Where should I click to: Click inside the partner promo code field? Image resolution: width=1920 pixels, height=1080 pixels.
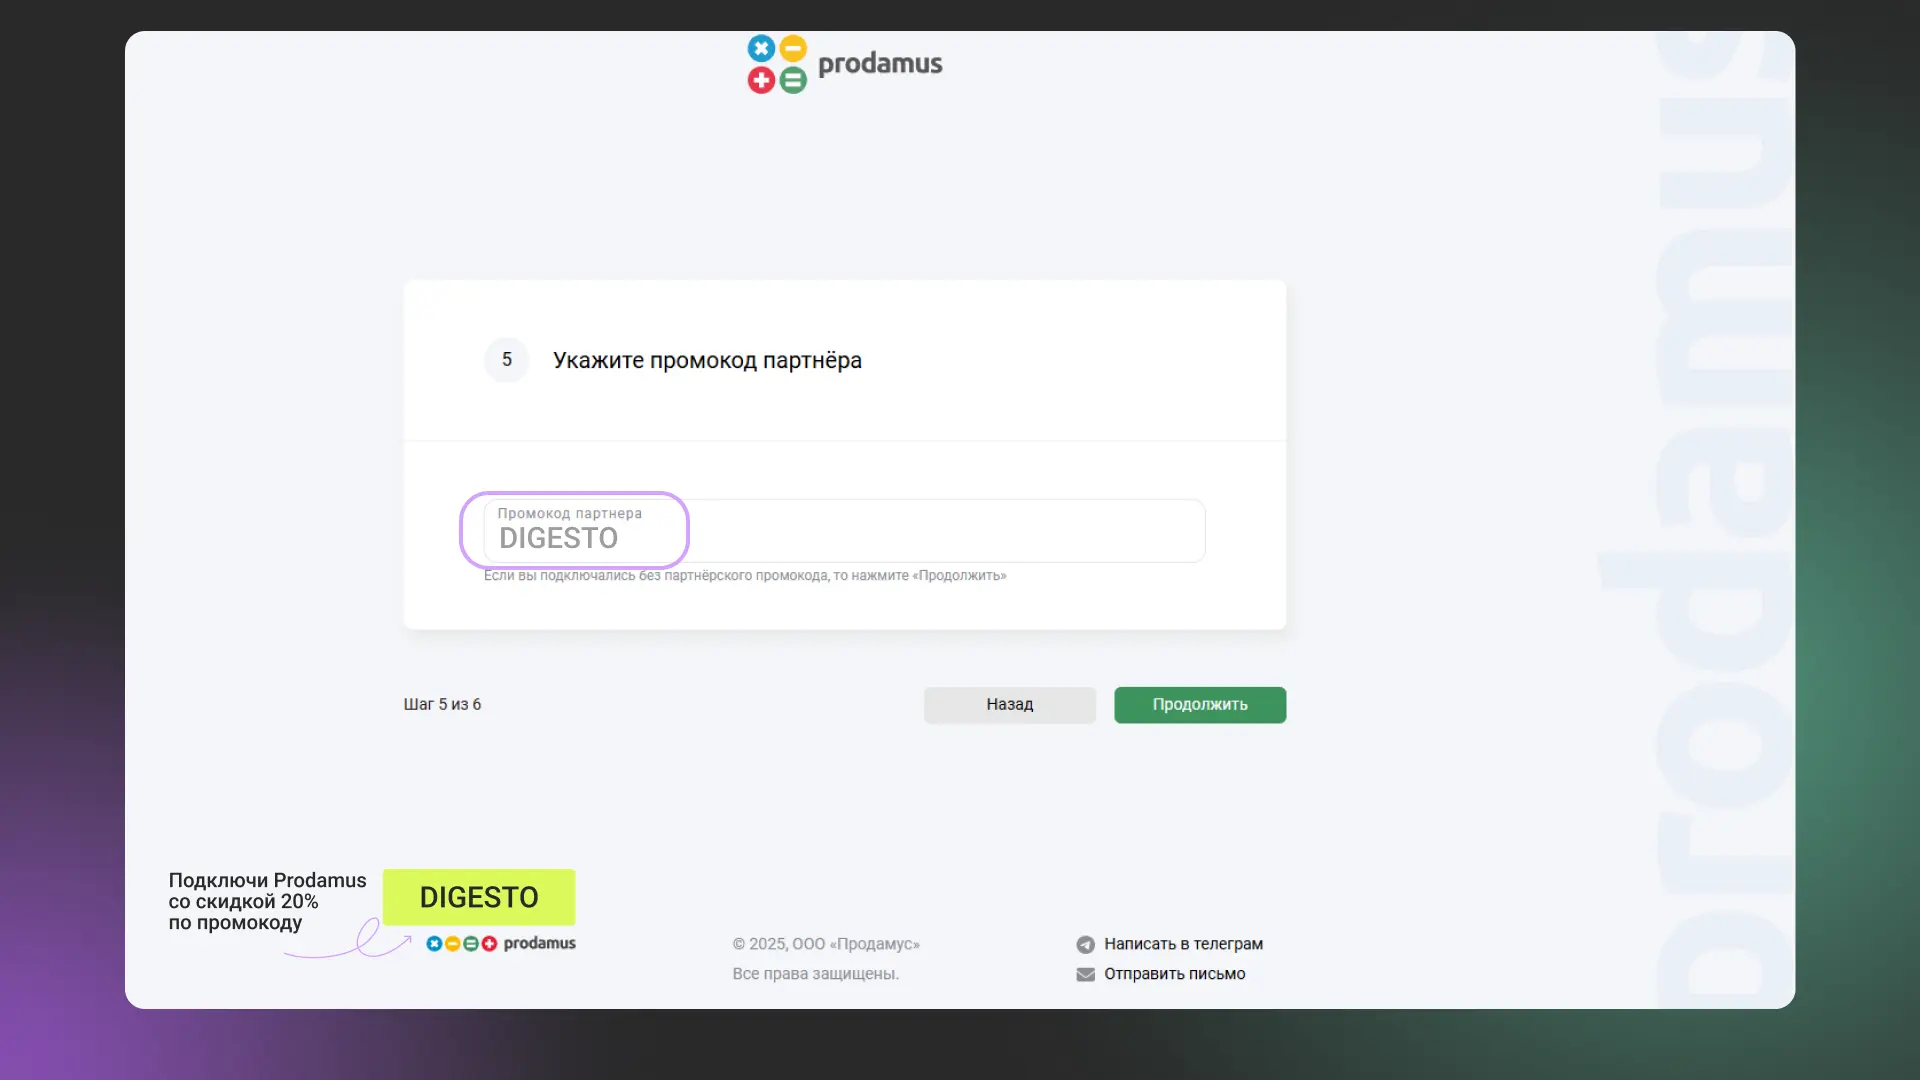(x=844, y=531)
